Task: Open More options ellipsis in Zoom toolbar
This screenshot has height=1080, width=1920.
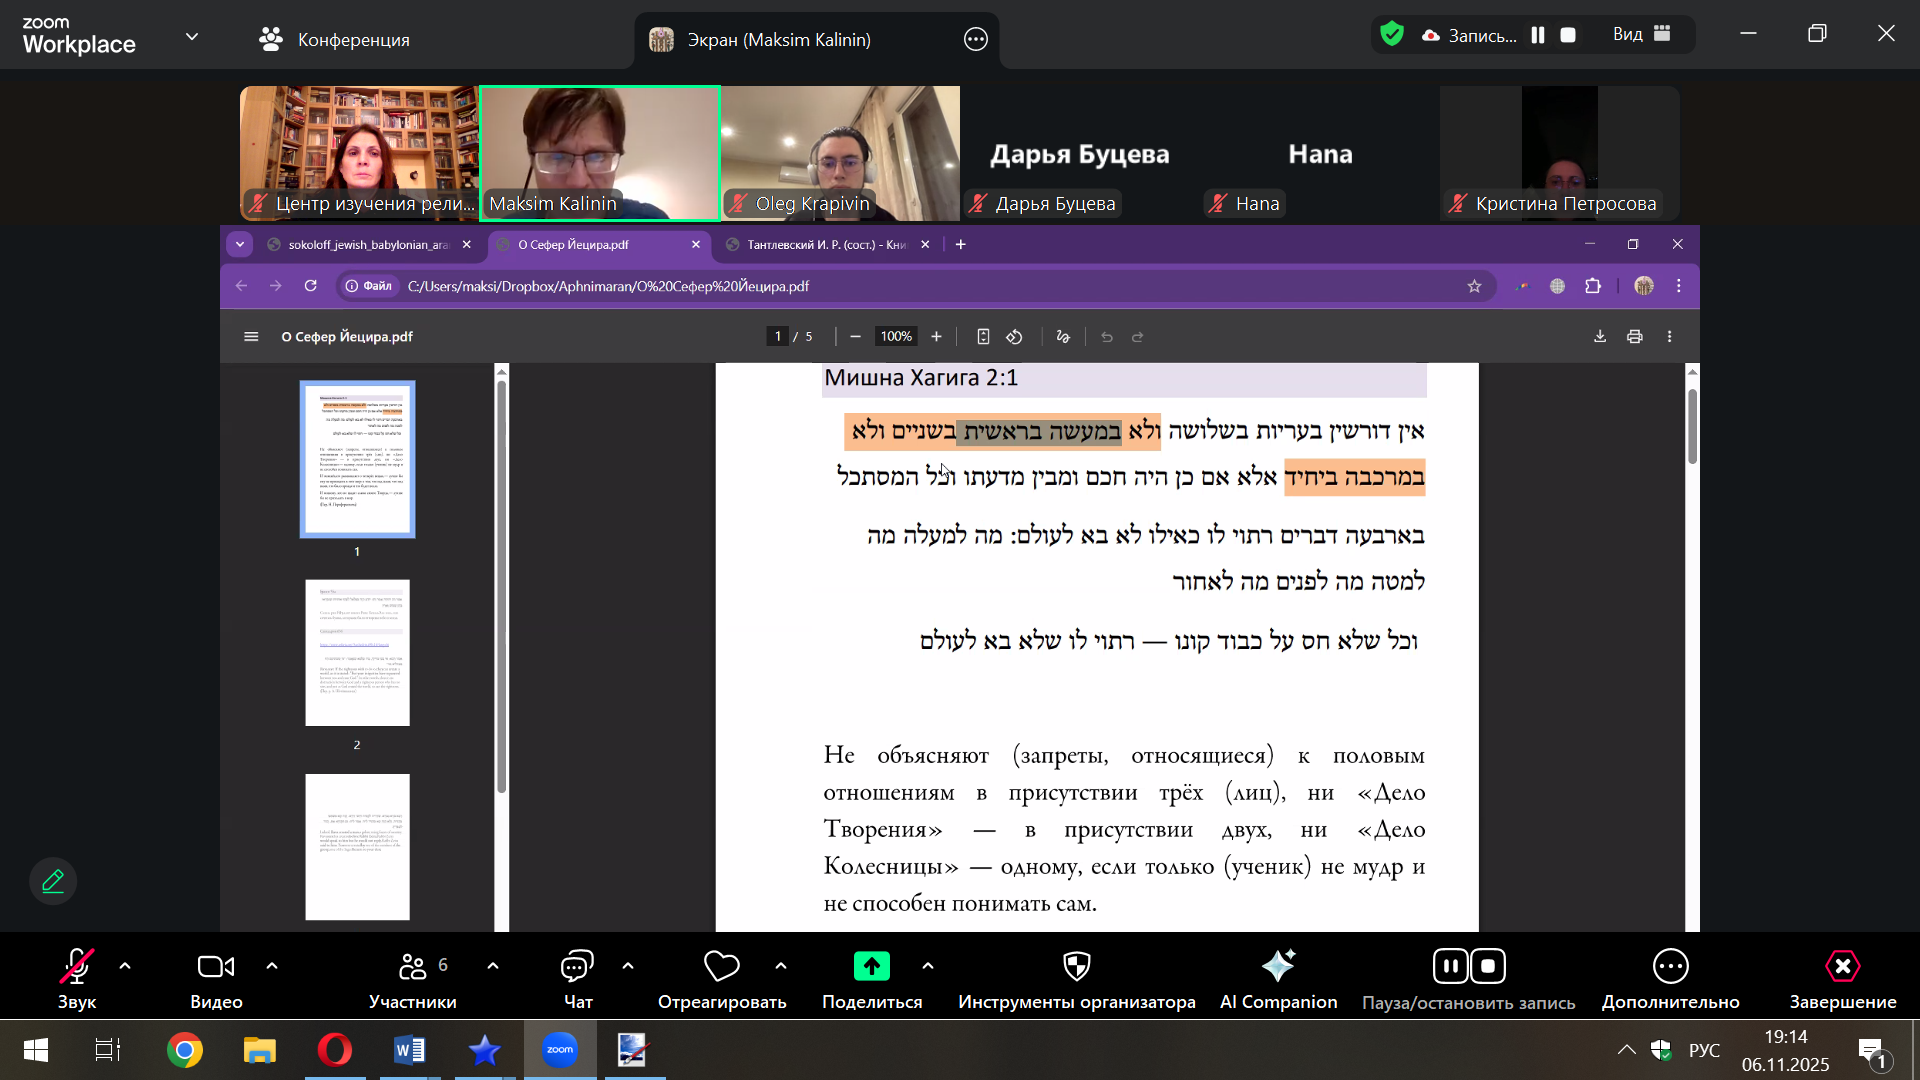Action: pos(1670,967)
